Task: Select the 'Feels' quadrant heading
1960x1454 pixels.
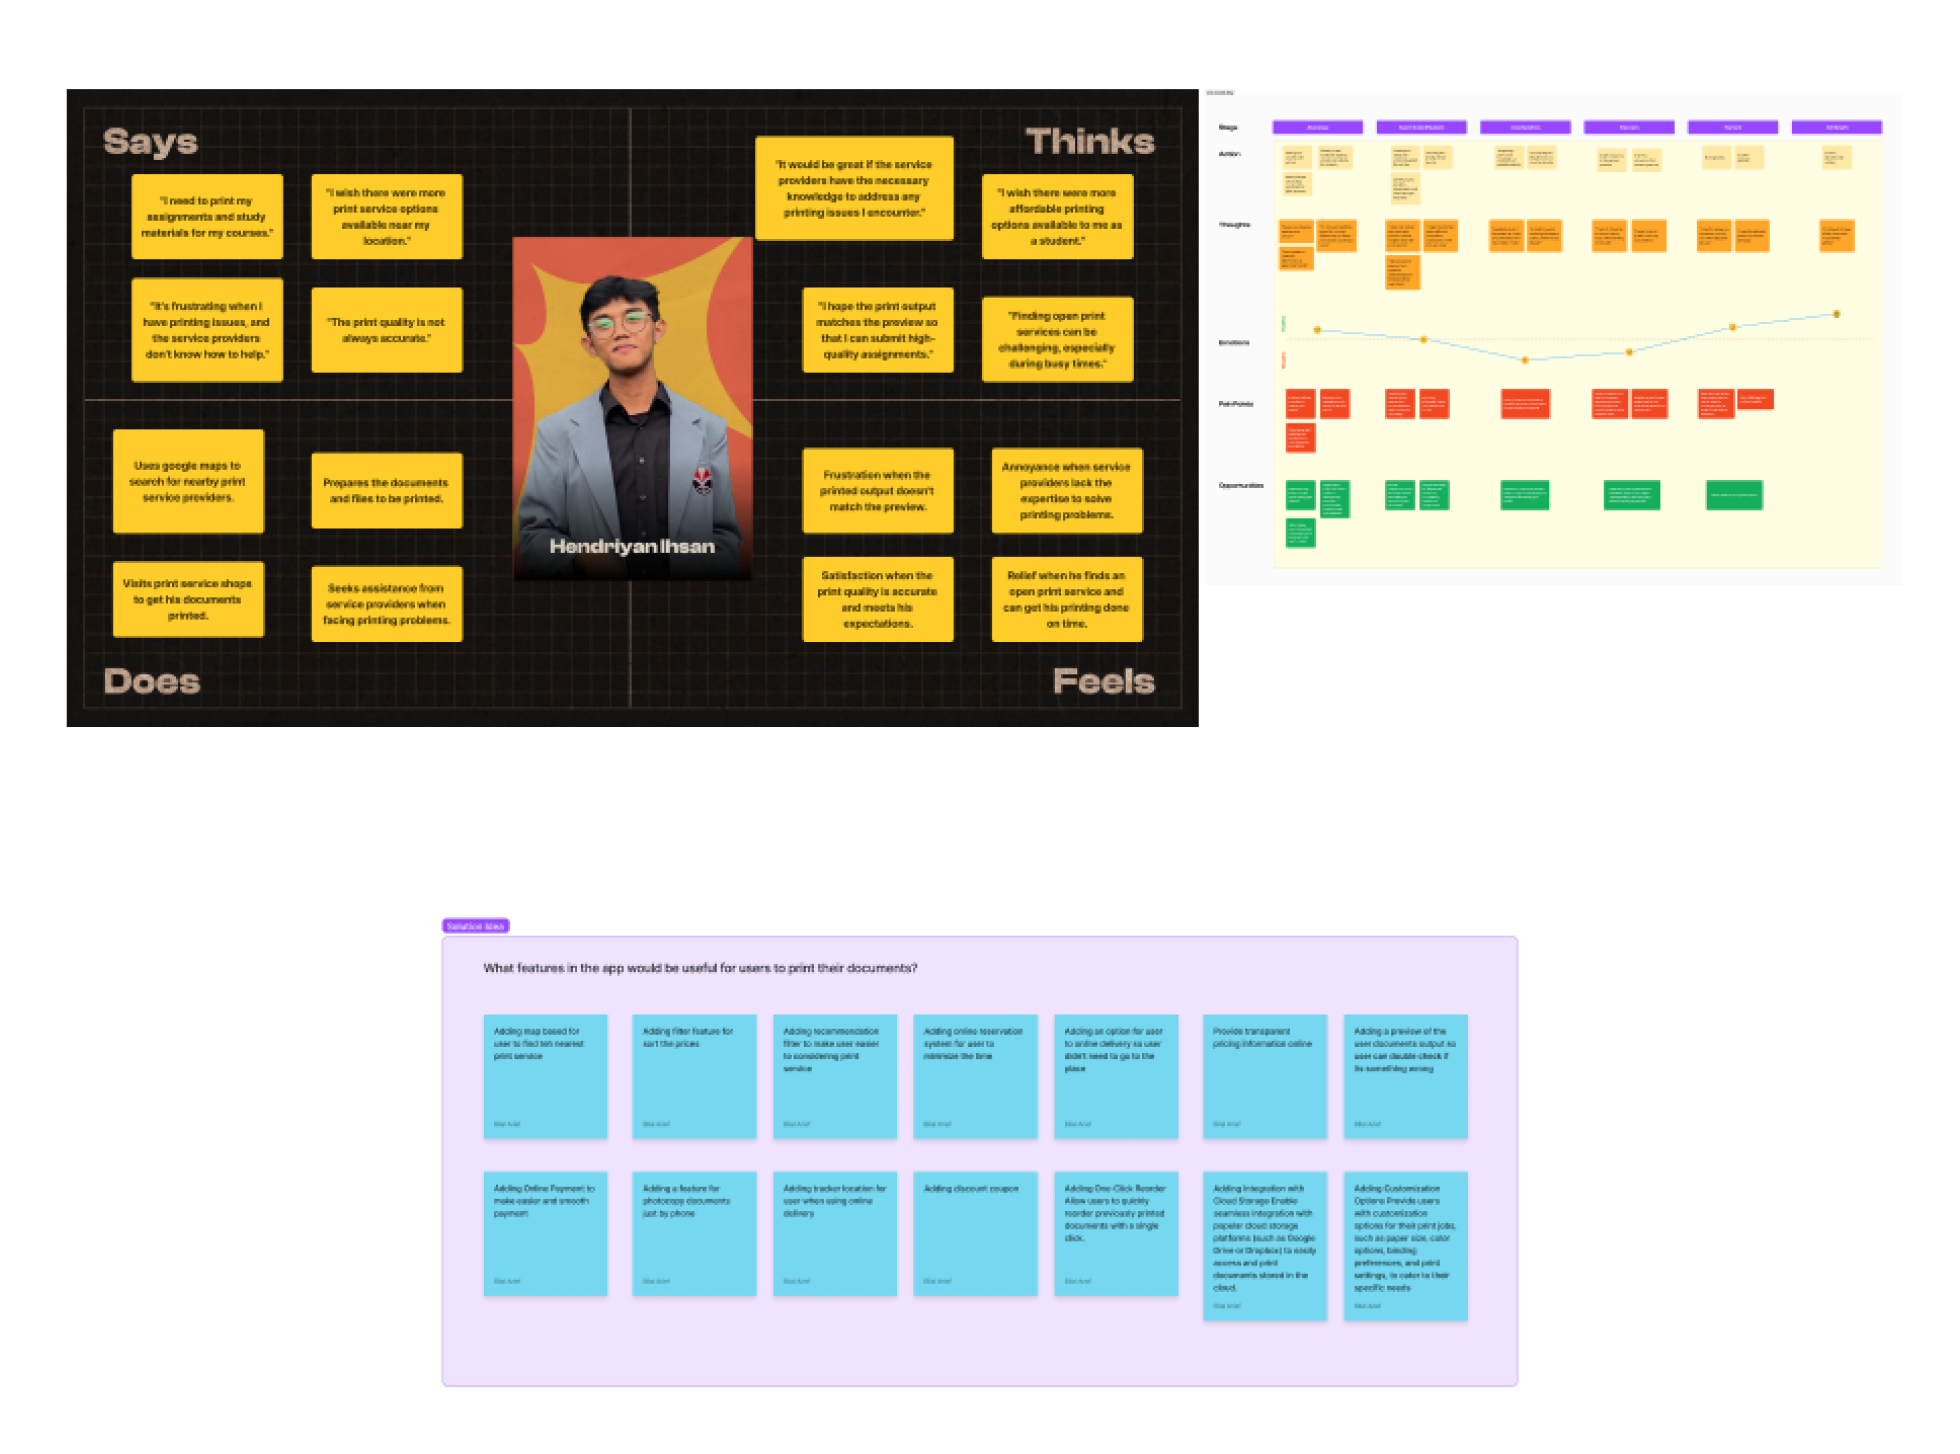Action: [1103, 681]
